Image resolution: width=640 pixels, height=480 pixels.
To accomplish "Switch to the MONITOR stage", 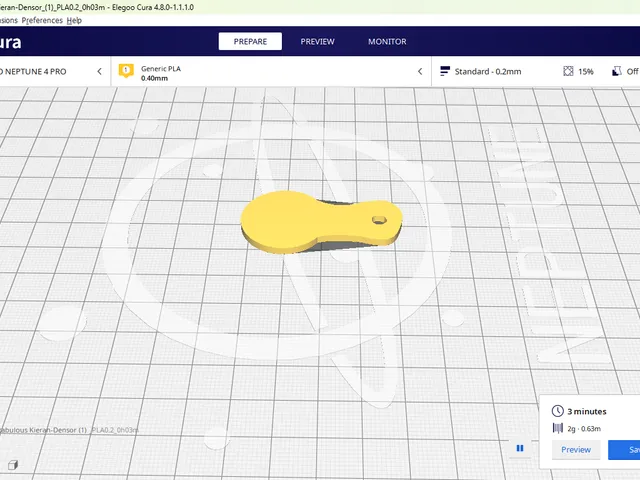I will (x=387, y=41).
